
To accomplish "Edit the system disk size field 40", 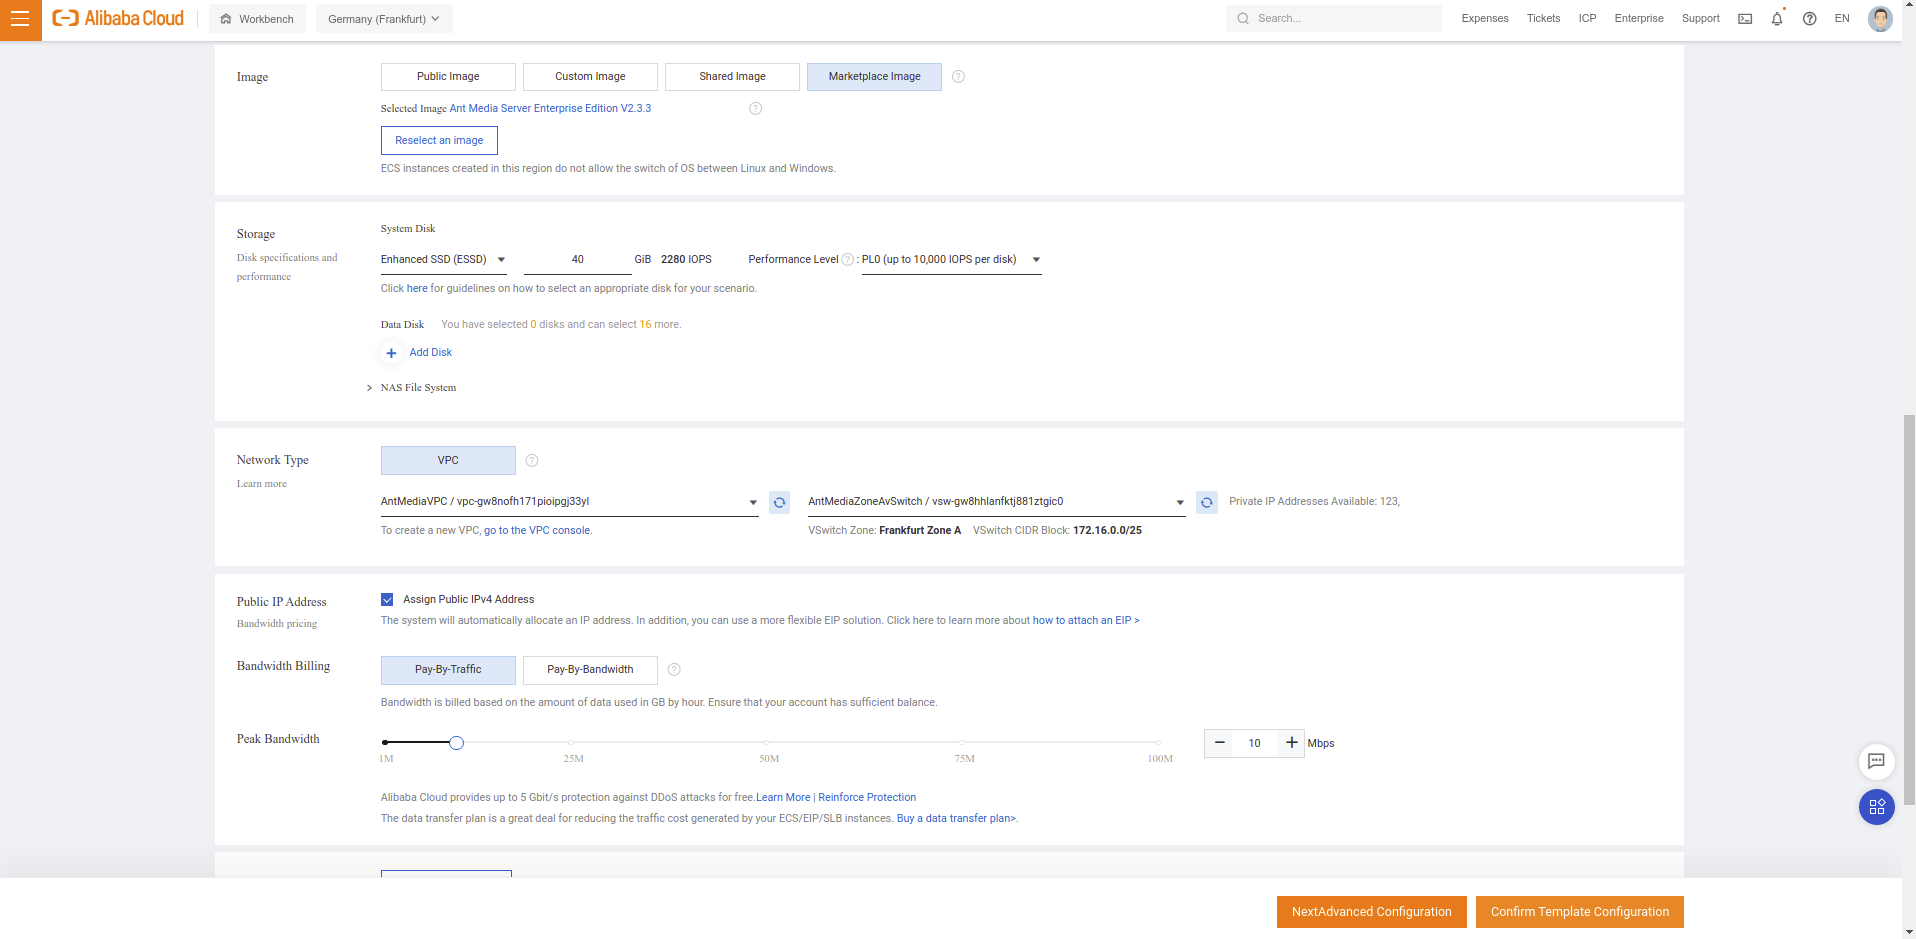I will coord(577,260).
